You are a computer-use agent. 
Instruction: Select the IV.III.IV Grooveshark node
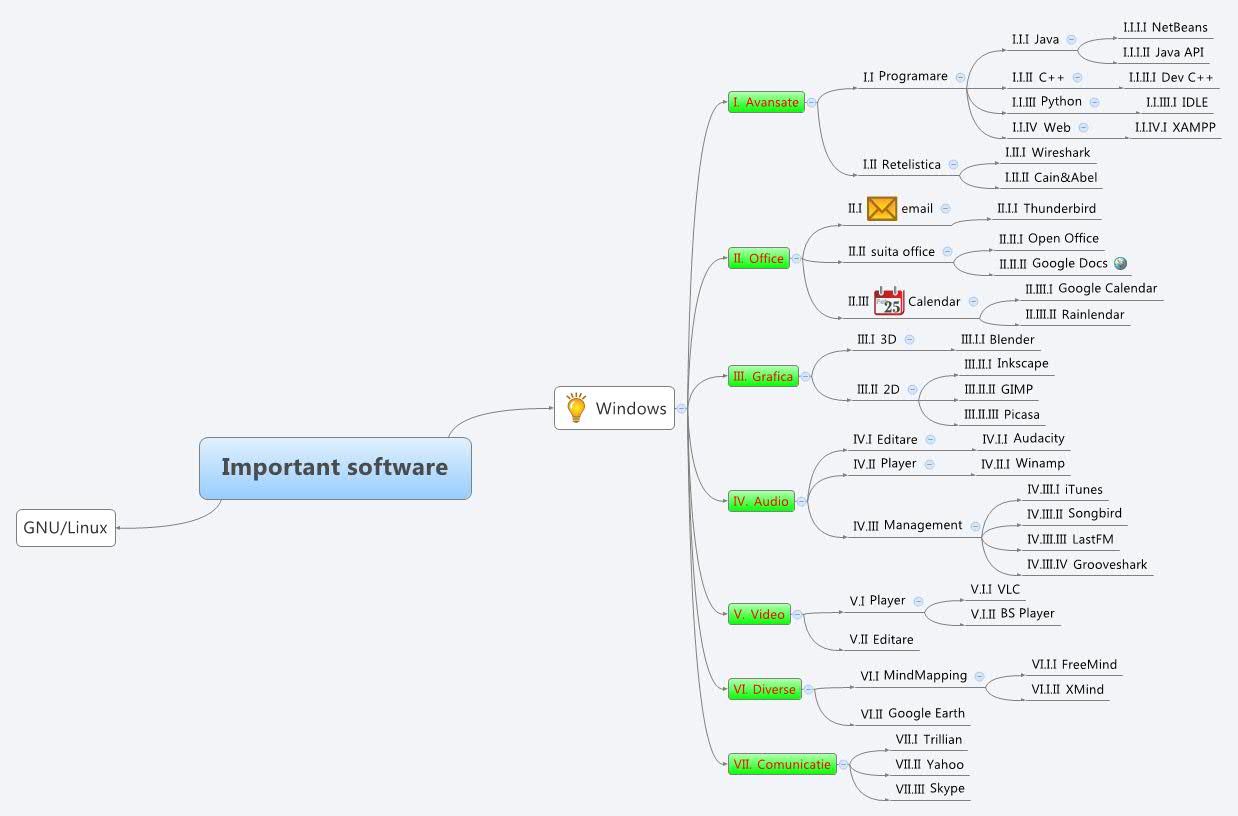coord(1087,565)
